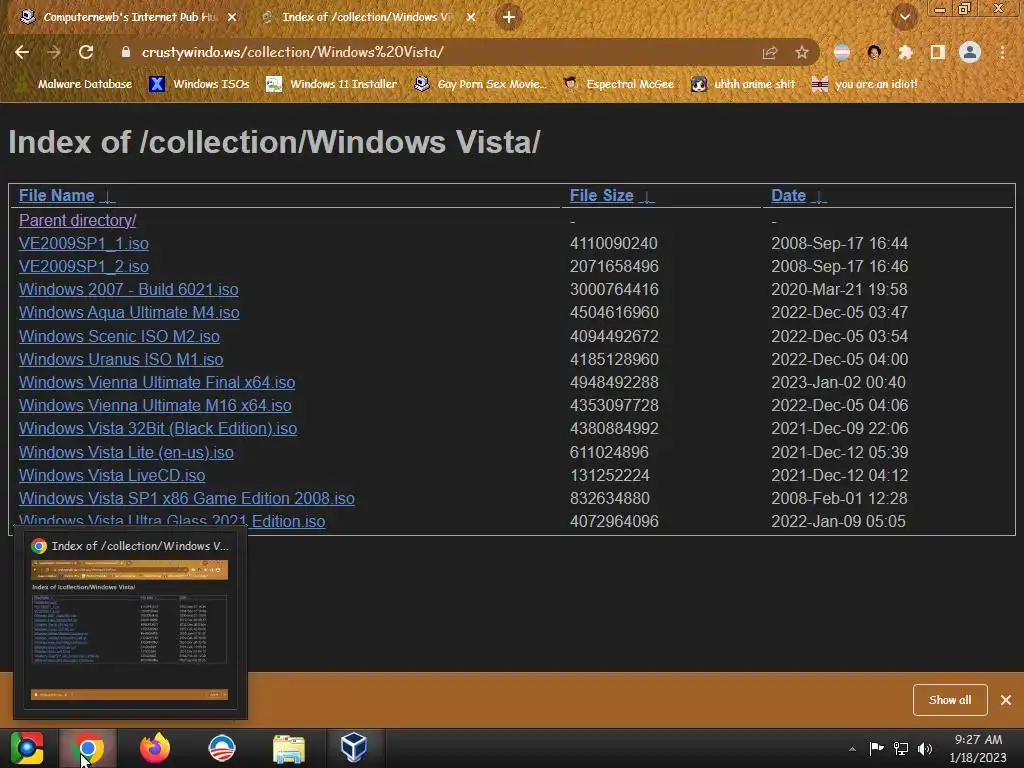Click Windows Vista SP1 x86 Game Edition 2008.iso
Image resolution: width=1024 pixels, height=768 pixels.
click(187, 498)
